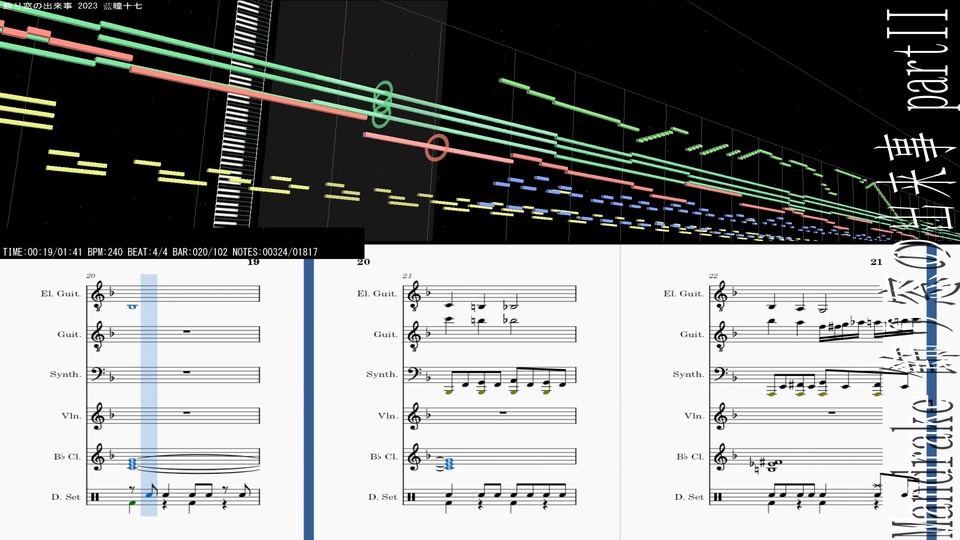Click the blue whole note in El. Guit. measure 20
Screen dimensions: 960x540
(132, 307)
